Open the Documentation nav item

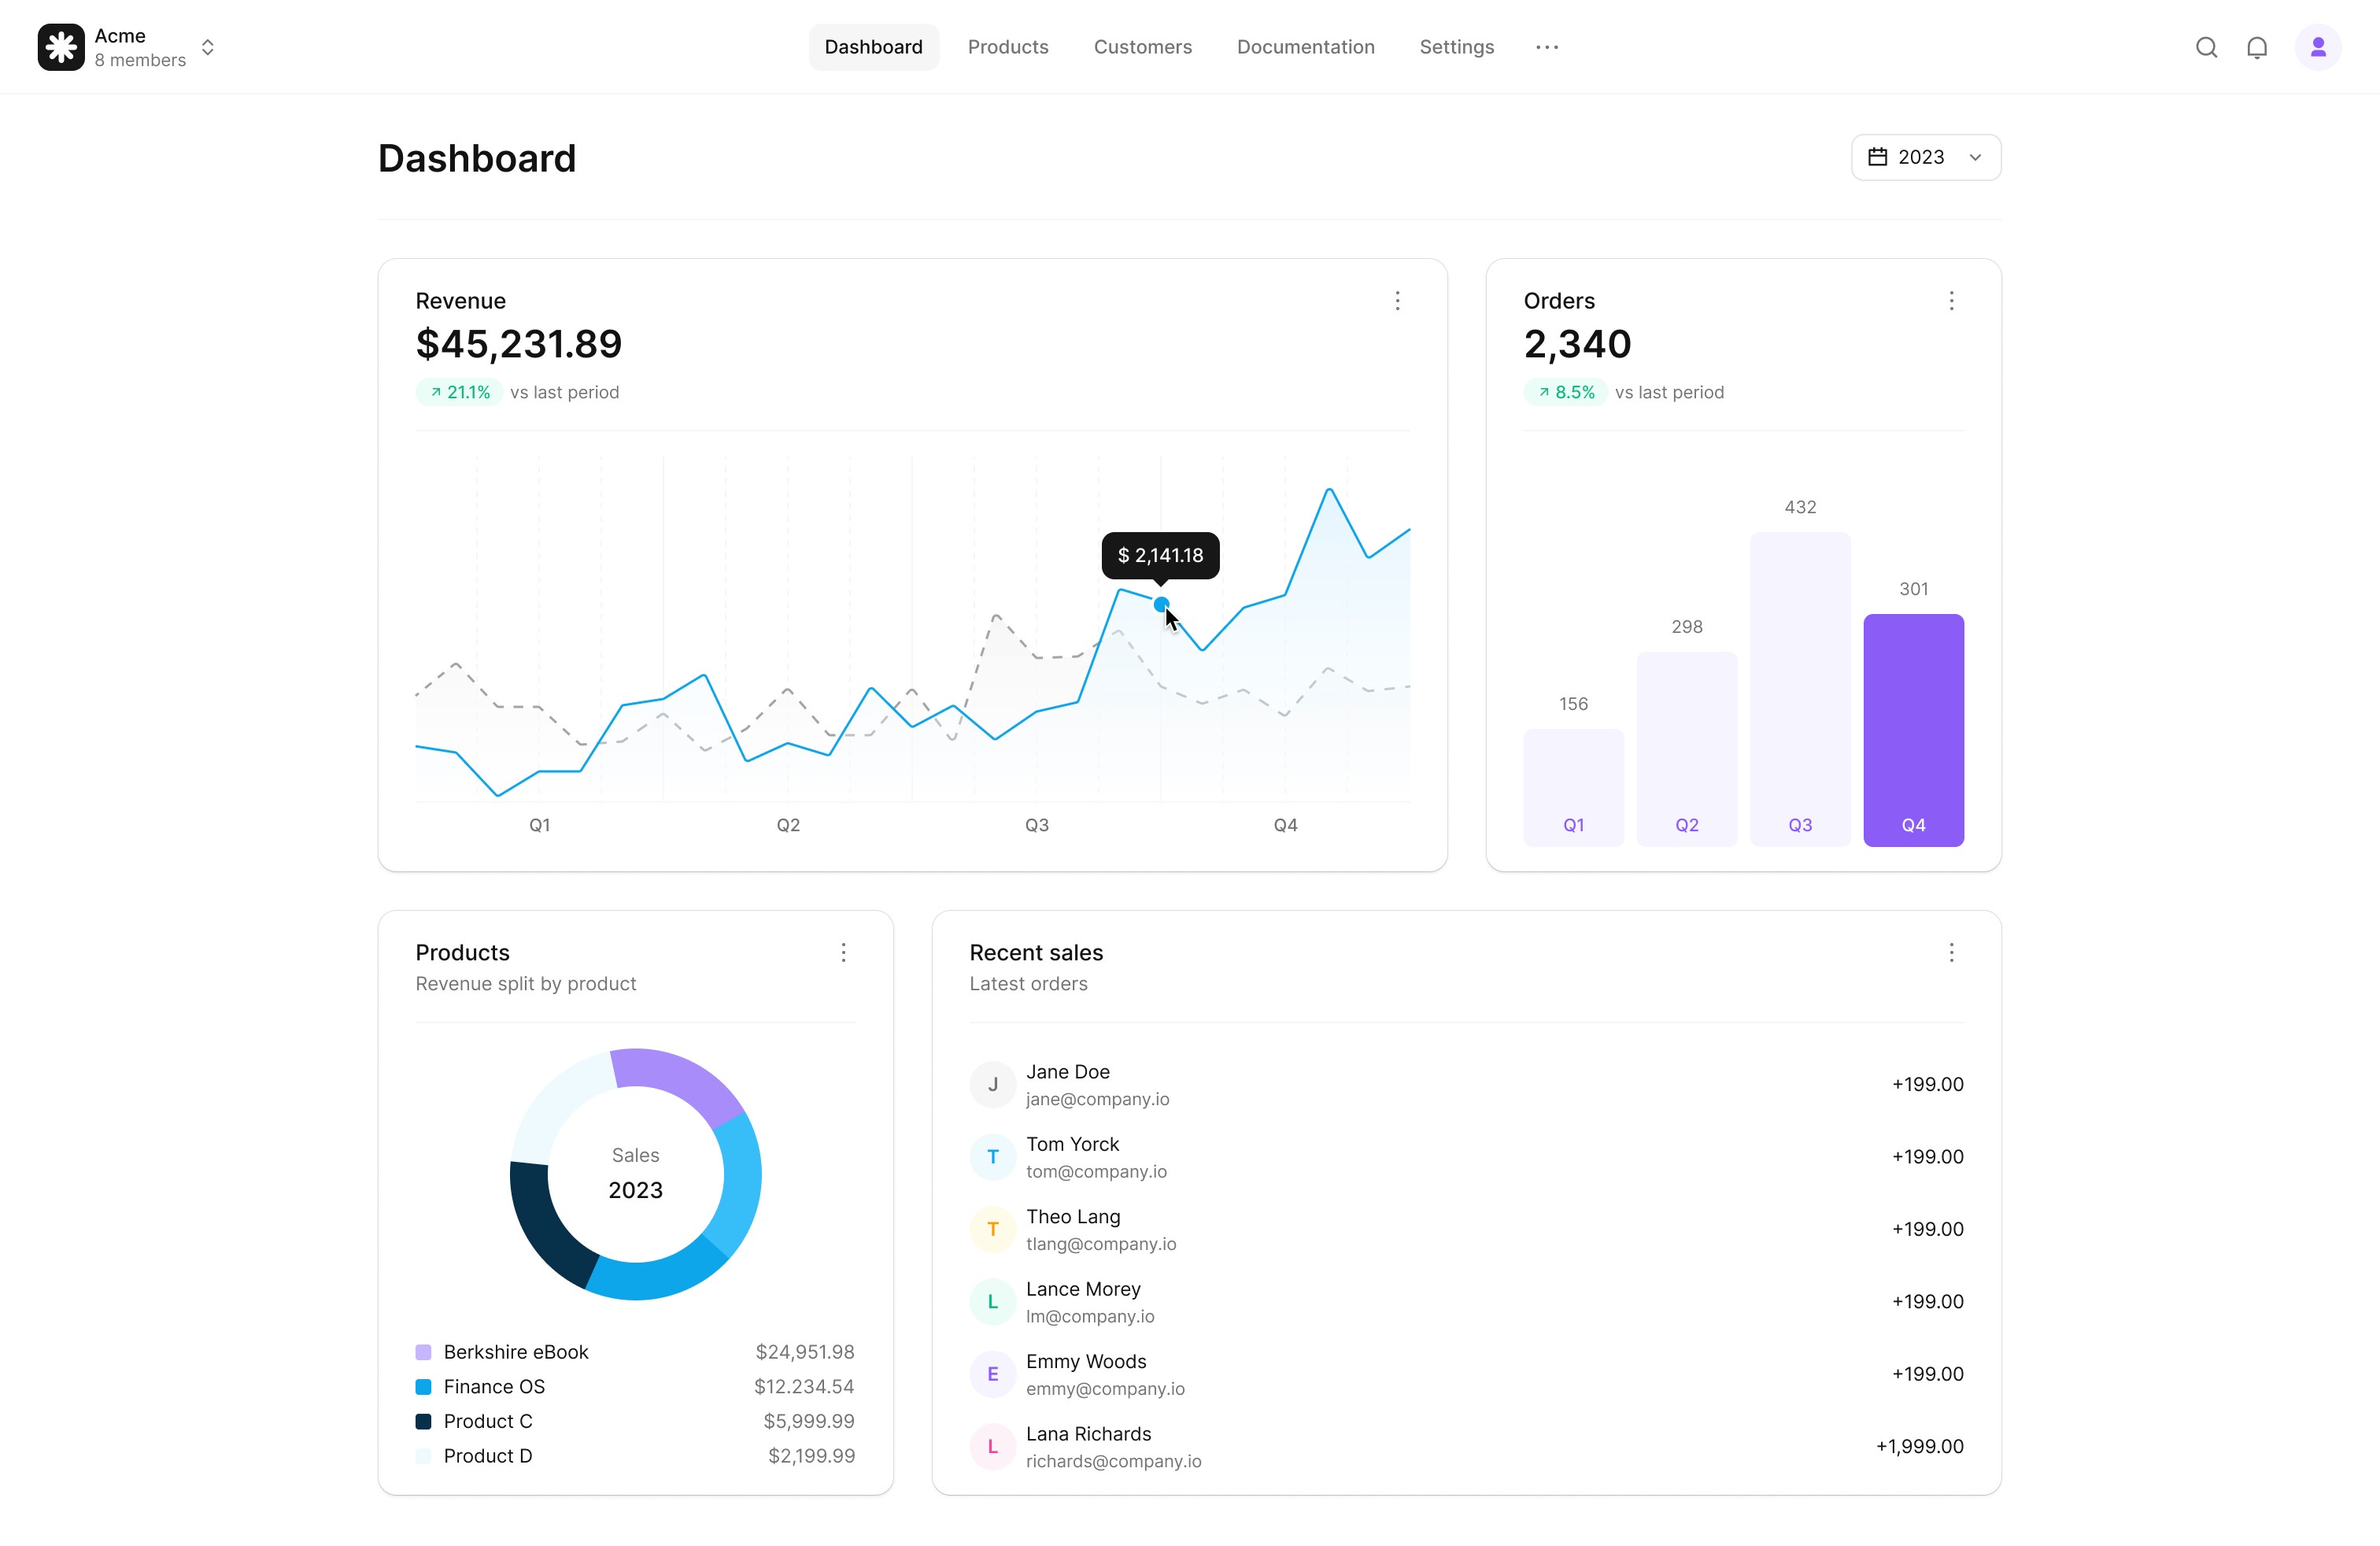[1305, 47]
